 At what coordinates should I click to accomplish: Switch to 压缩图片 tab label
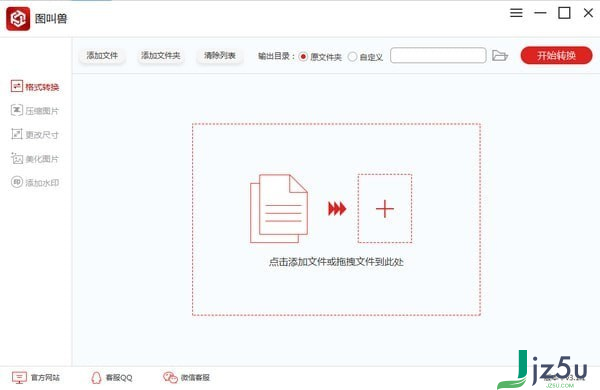tap(42, 111)
